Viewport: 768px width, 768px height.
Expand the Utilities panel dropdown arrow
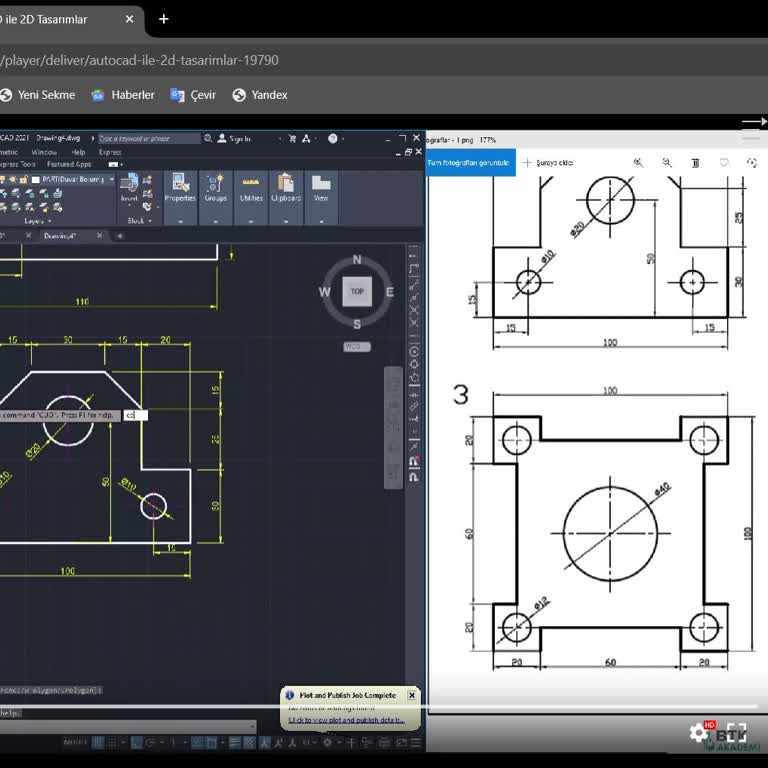pos(251,221)
